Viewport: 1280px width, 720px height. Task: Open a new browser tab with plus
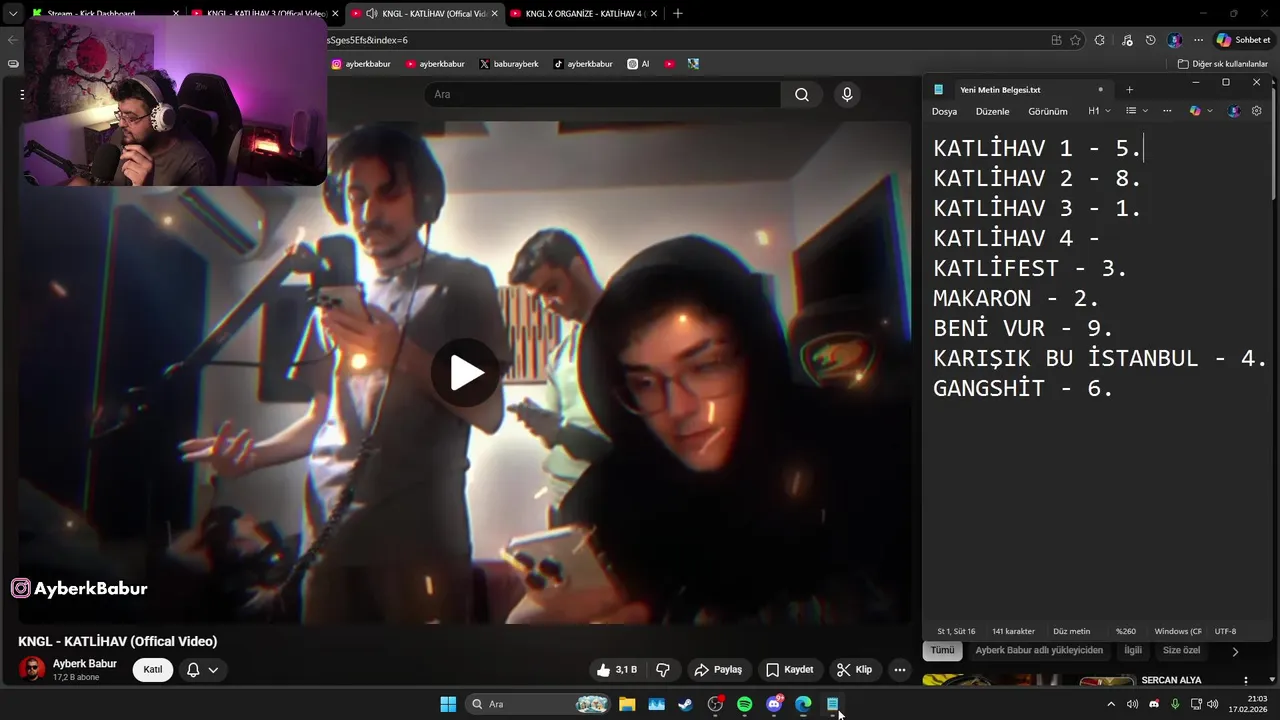pyautogui.click(x=678, y=14)
